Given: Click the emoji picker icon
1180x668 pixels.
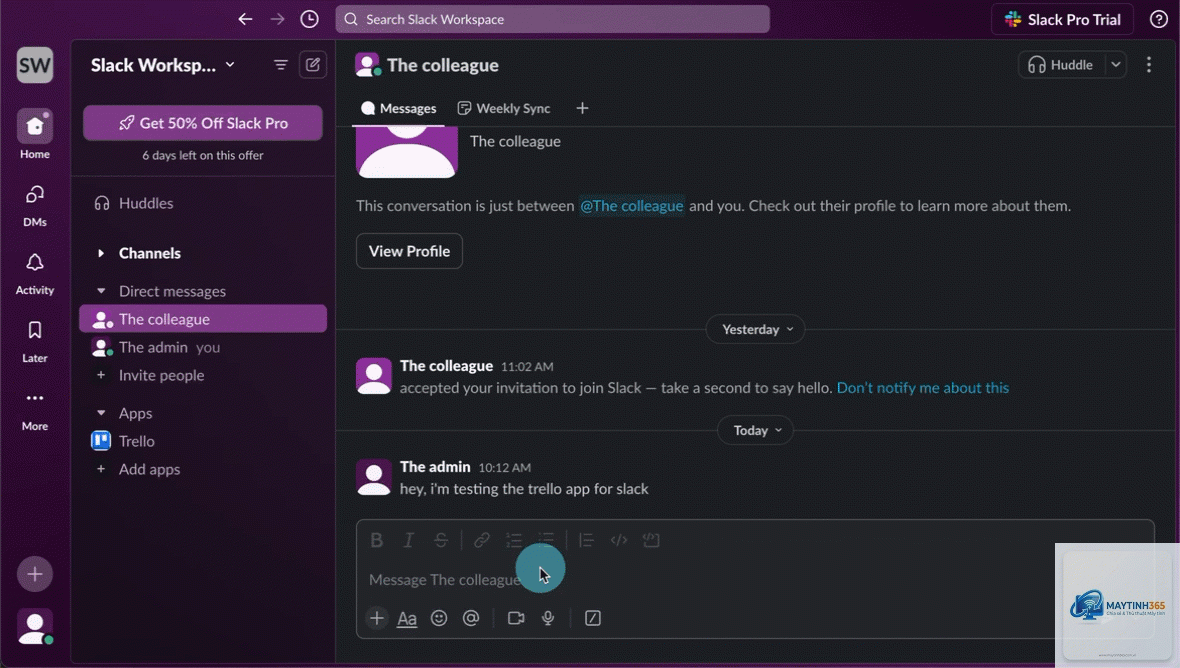Looking at the screenshot, I should (x=439, y=618).
